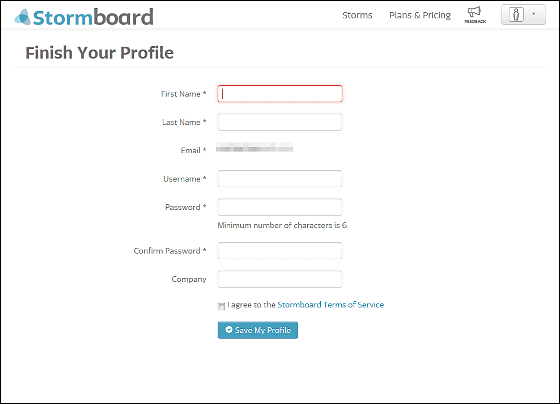Screen dimensions: 560x404
Task: Open Stormboard Terms of Service link
Action: tap(331, 305)
